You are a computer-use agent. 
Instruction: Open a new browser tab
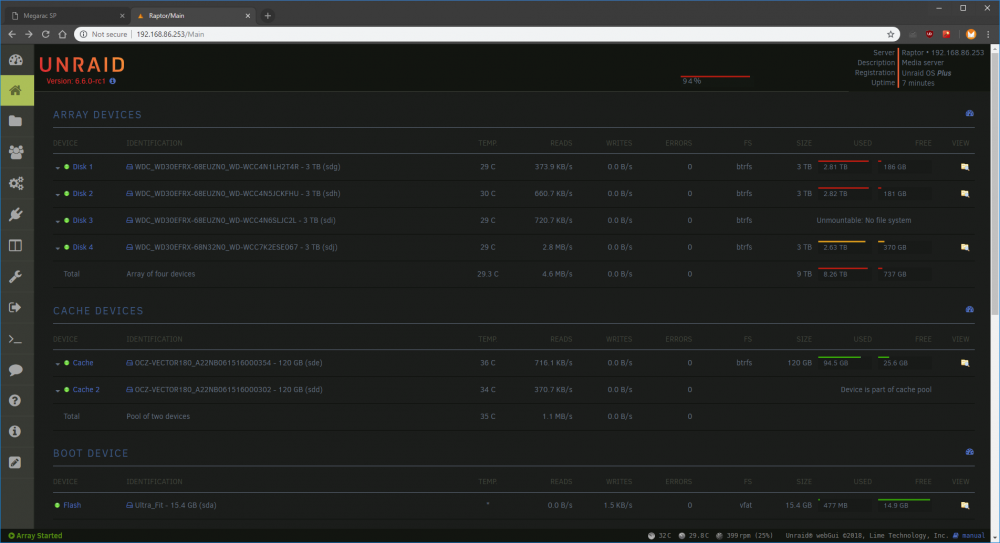[x=268, y=15]
